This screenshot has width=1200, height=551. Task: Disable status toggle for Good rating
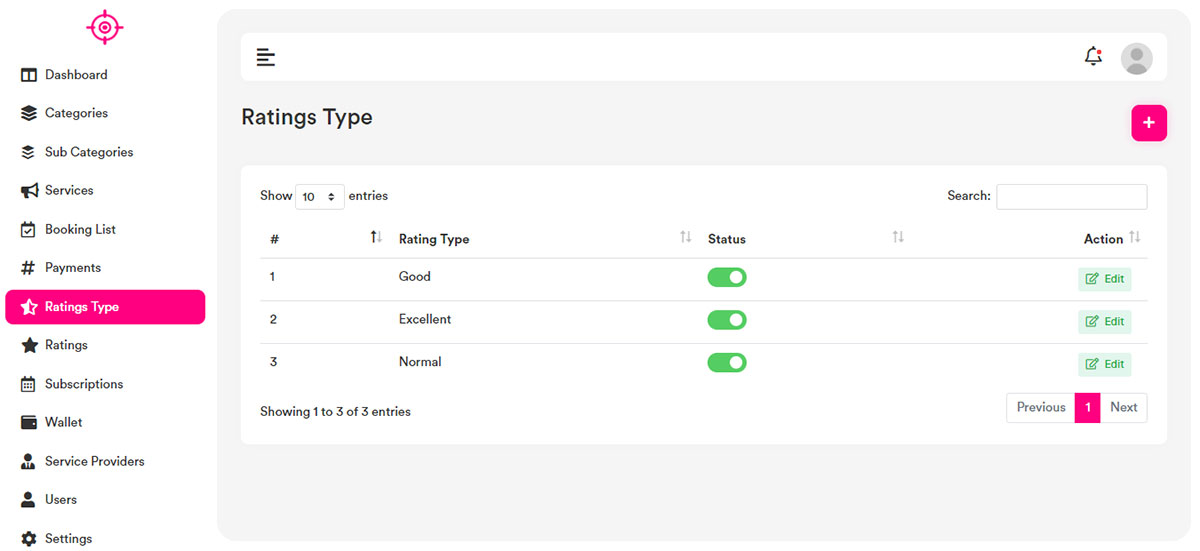[727, 277]
